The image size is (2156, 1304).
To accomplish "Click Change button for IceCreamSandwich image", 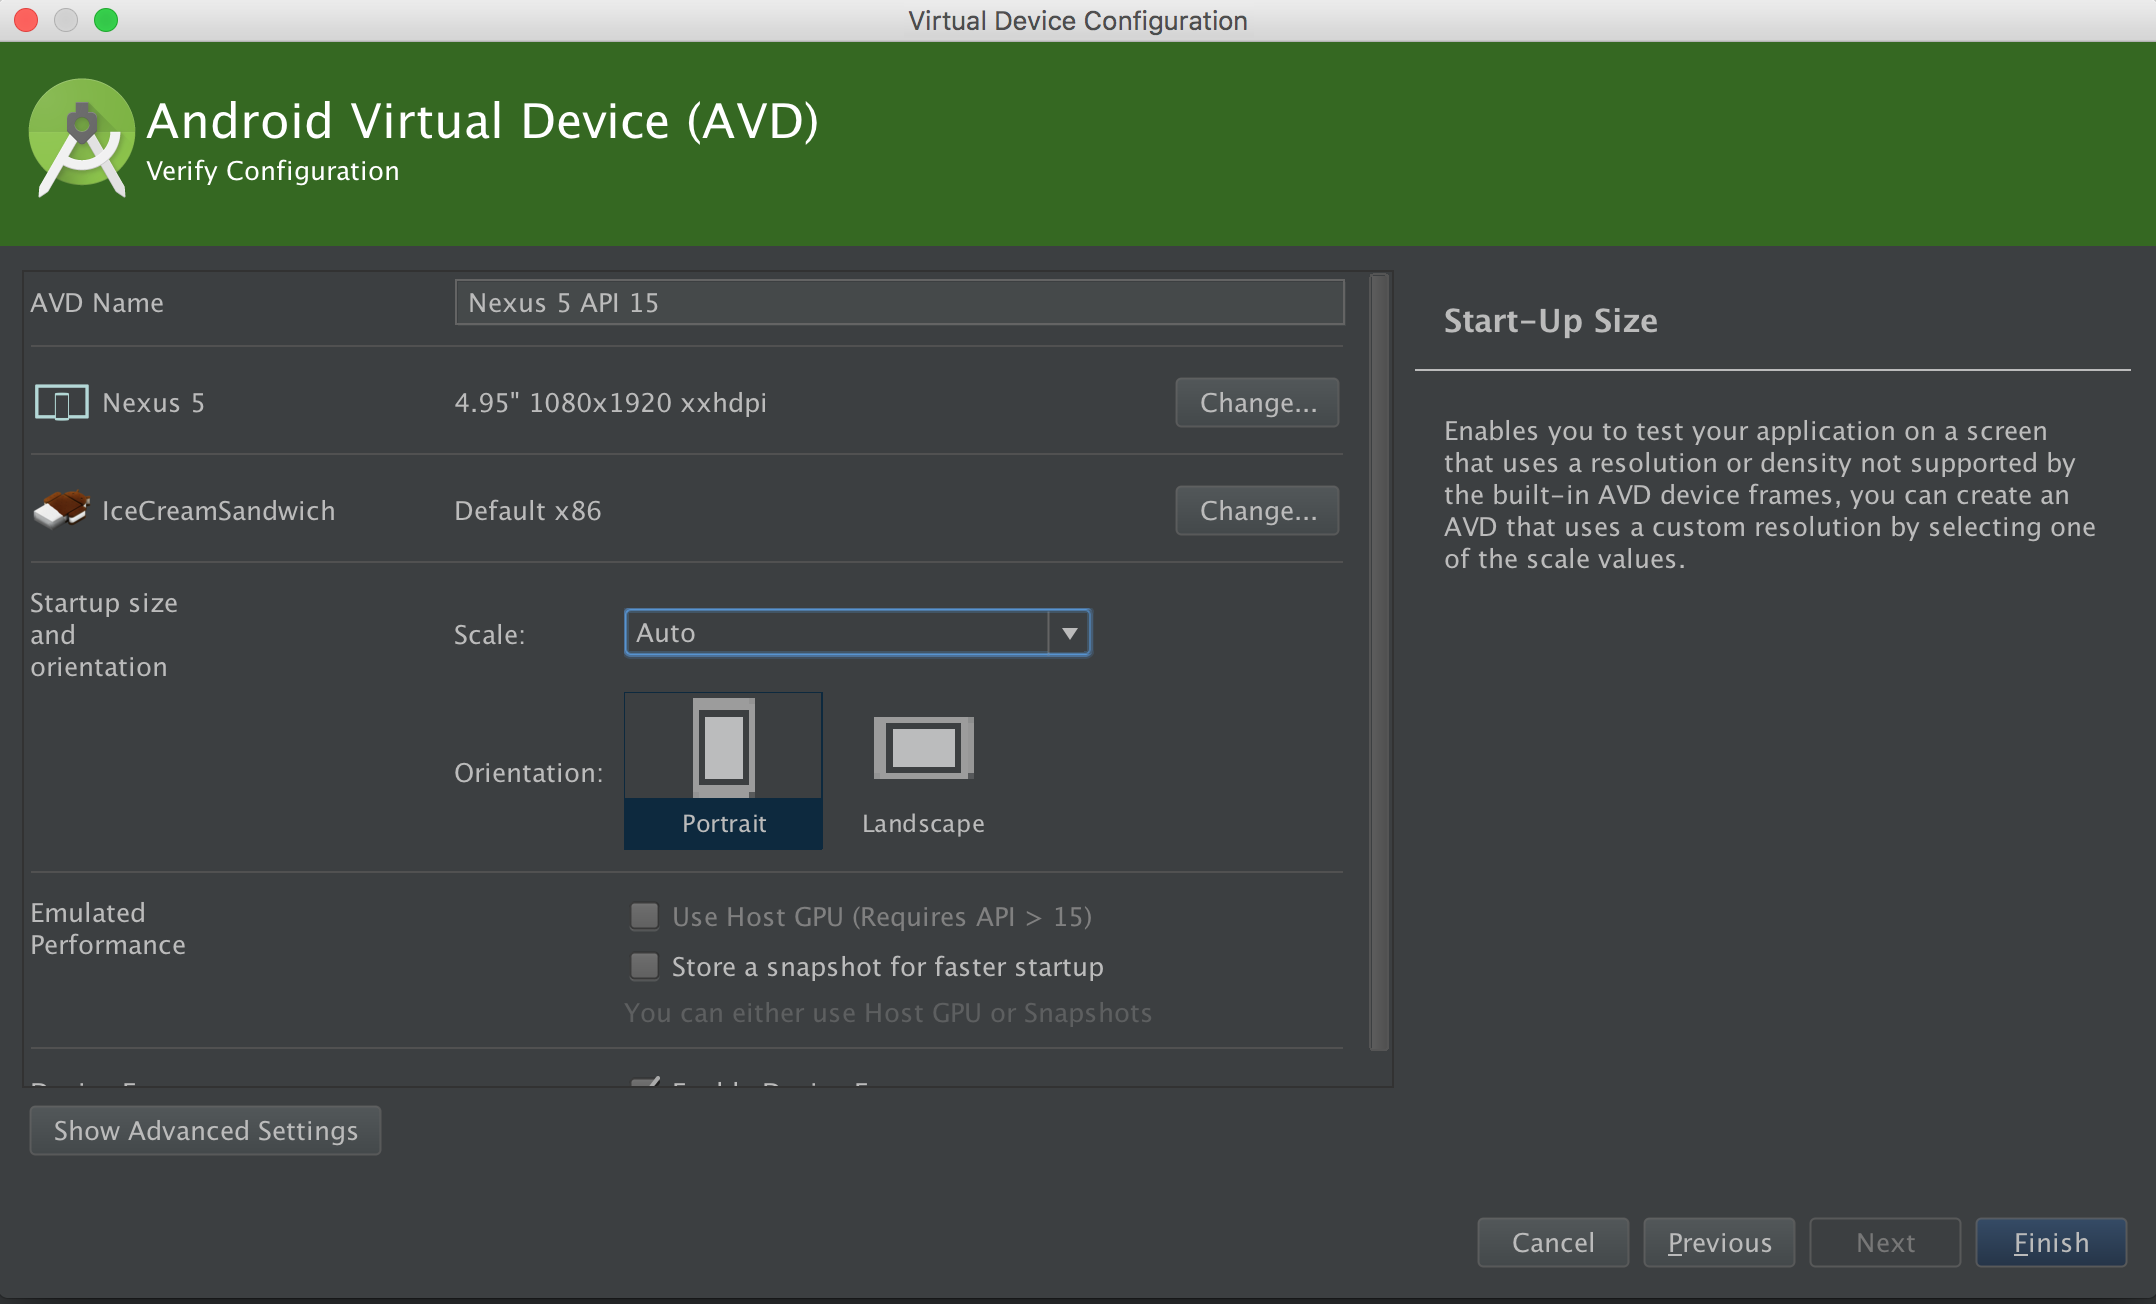I will coord(1258,510).
